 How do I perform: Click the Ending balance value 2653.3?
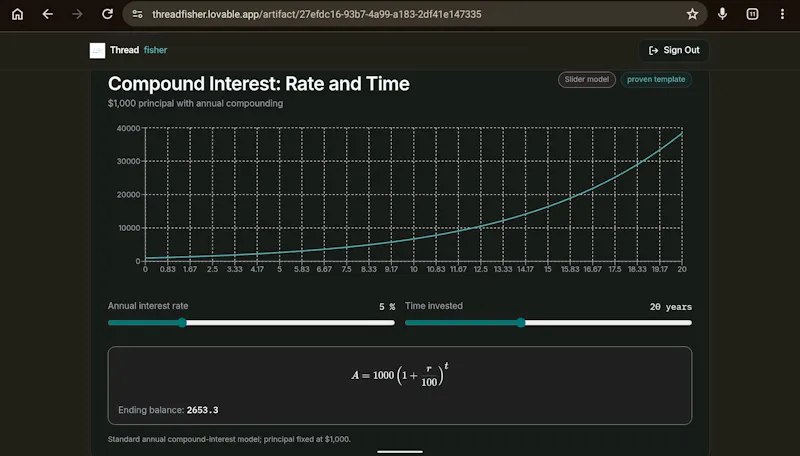pyautogui.click(x=203, y=410)
